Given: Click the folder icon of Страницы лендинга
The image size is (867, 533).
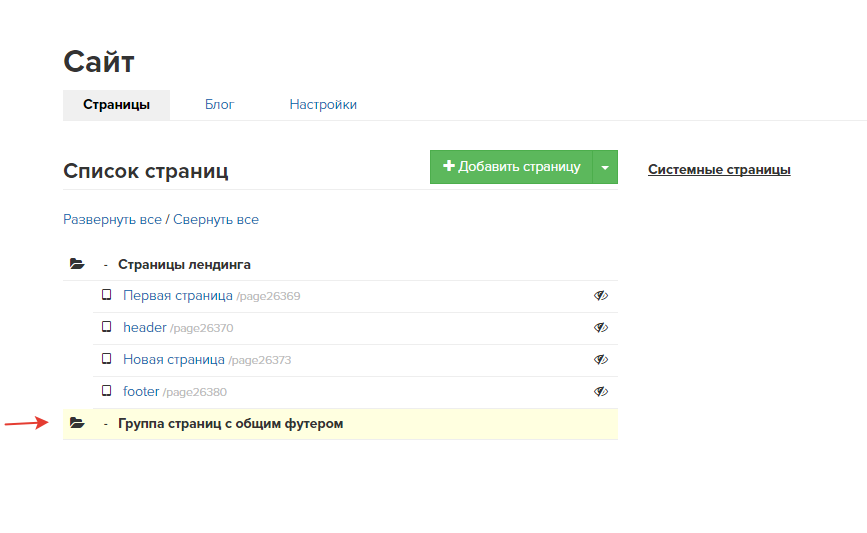Looking at the screenshot, I should [77, 264].
